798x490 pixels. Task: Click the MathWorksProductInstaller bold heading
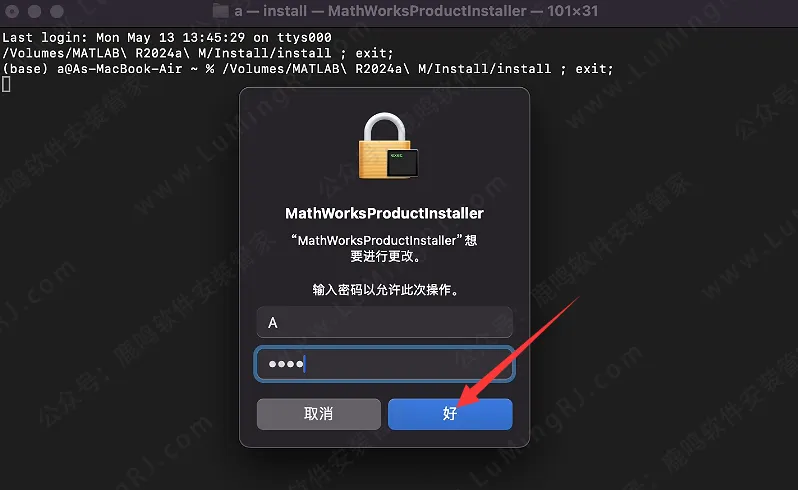tap(384, 213)
